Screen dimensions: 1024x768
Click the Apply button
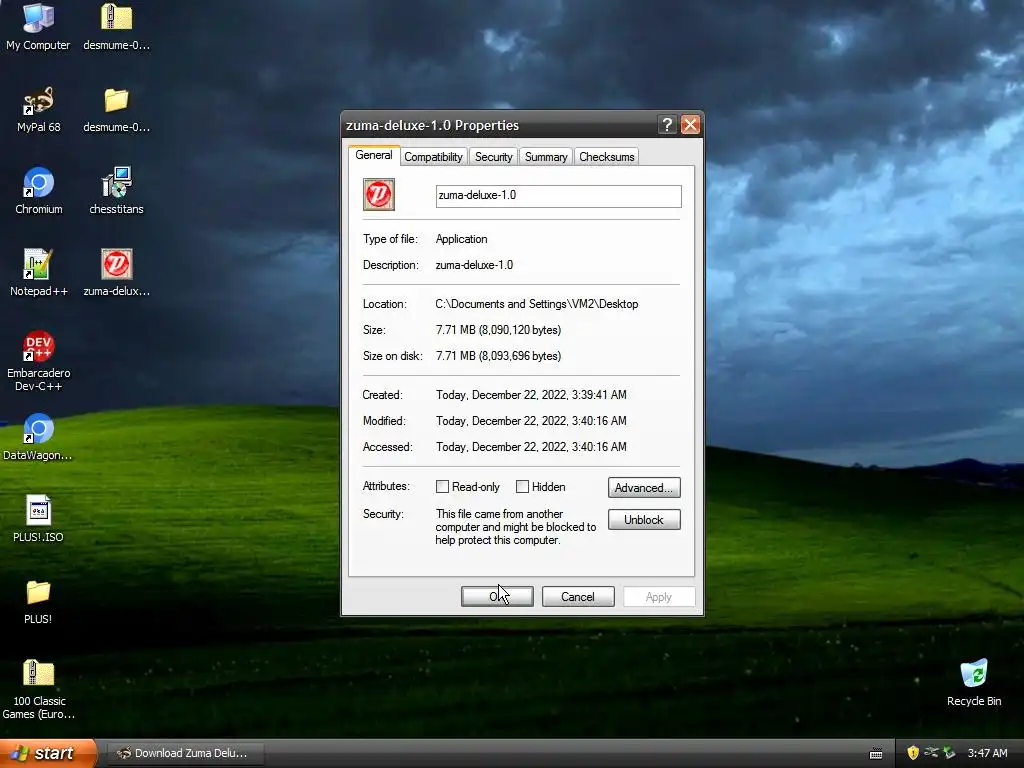[x=659, y=596]
